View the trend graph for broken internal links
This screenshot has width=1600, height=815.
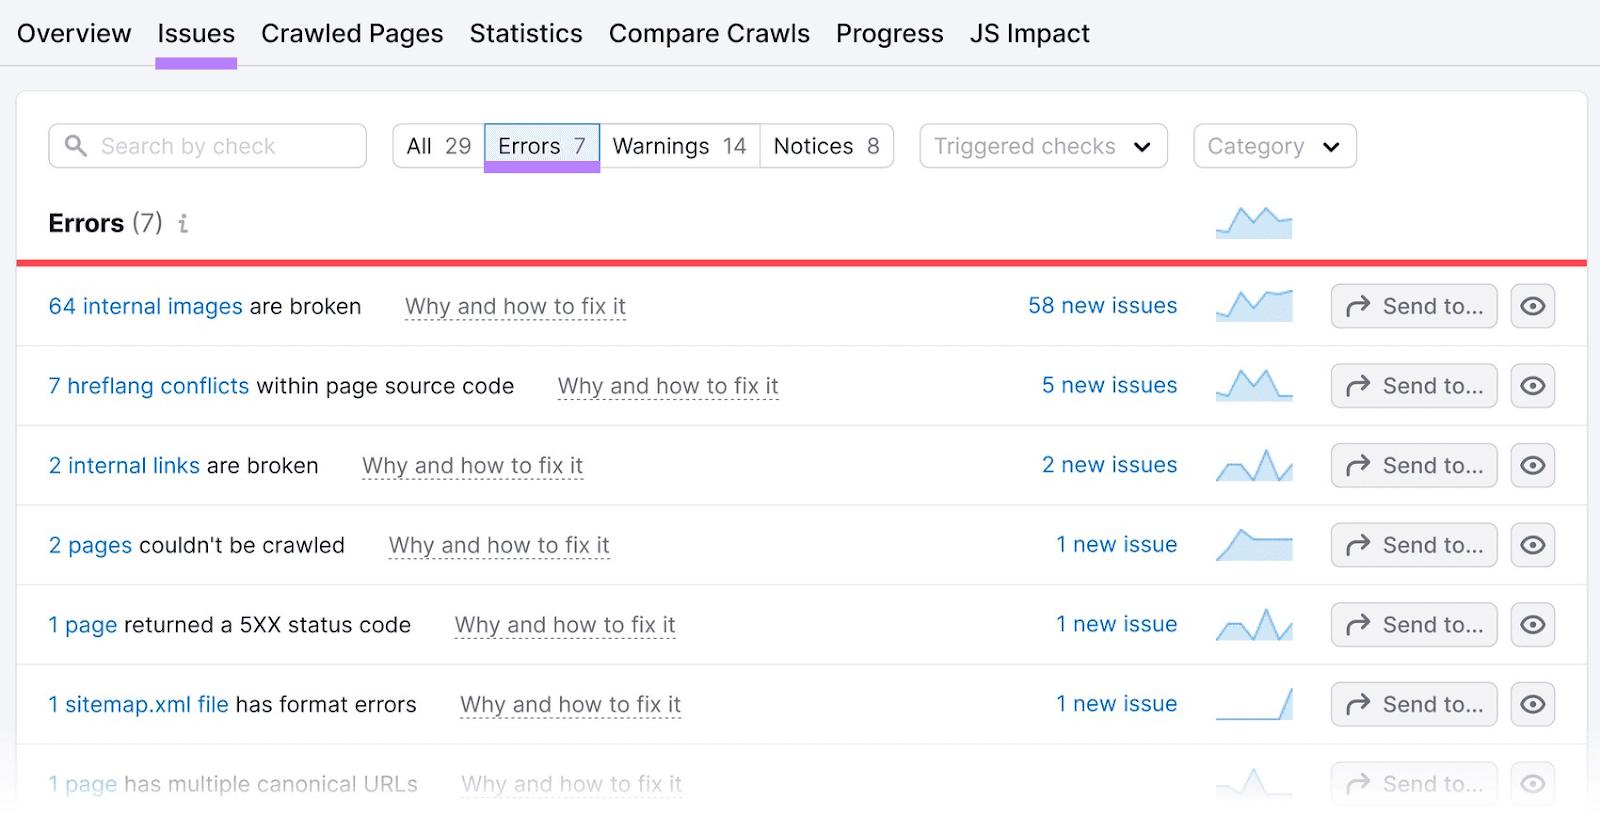1254,465
